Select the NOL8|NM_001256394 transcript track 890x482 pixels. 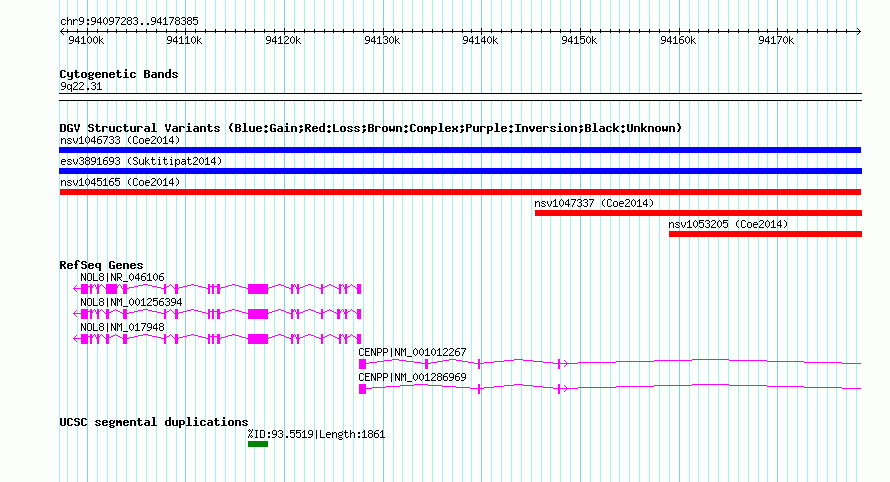[217, 314]
